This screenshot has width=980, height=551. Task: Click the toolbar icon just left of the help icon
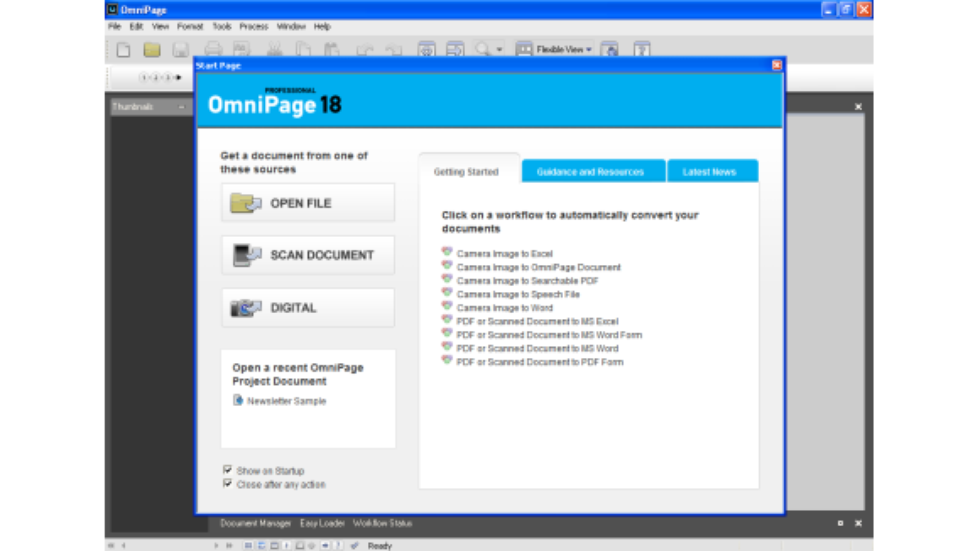pos(610,49)
